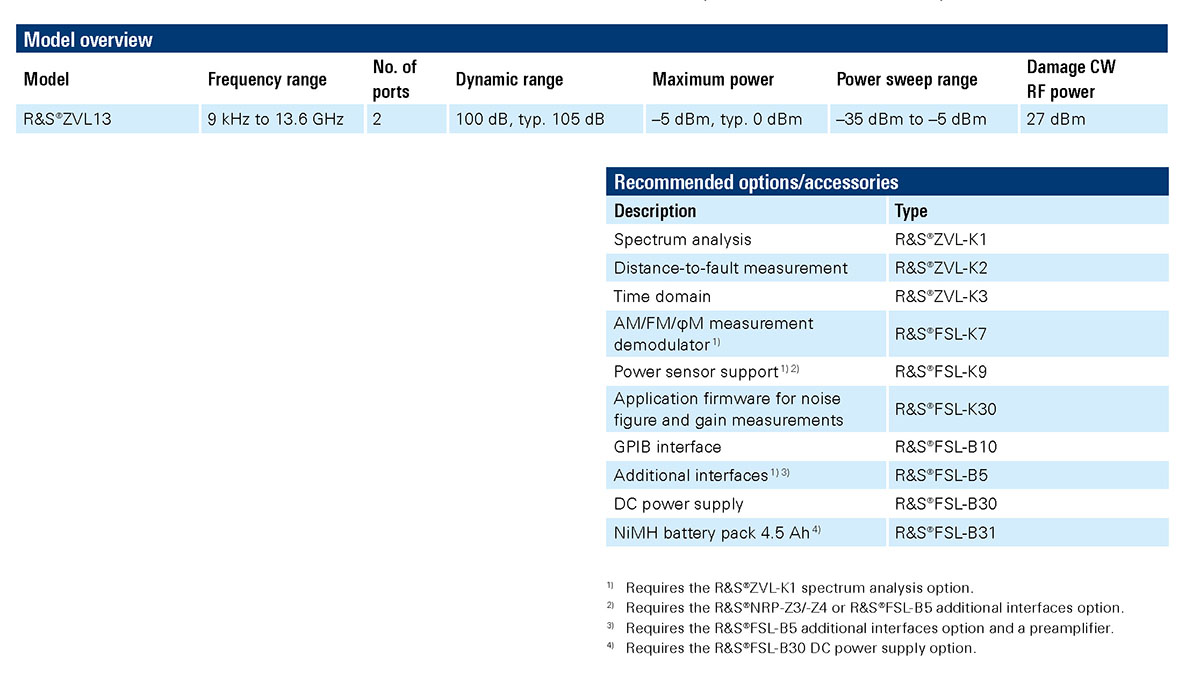
Task: Click footnote 3 mentioning a preamplifier
Action: coord(860,628)
